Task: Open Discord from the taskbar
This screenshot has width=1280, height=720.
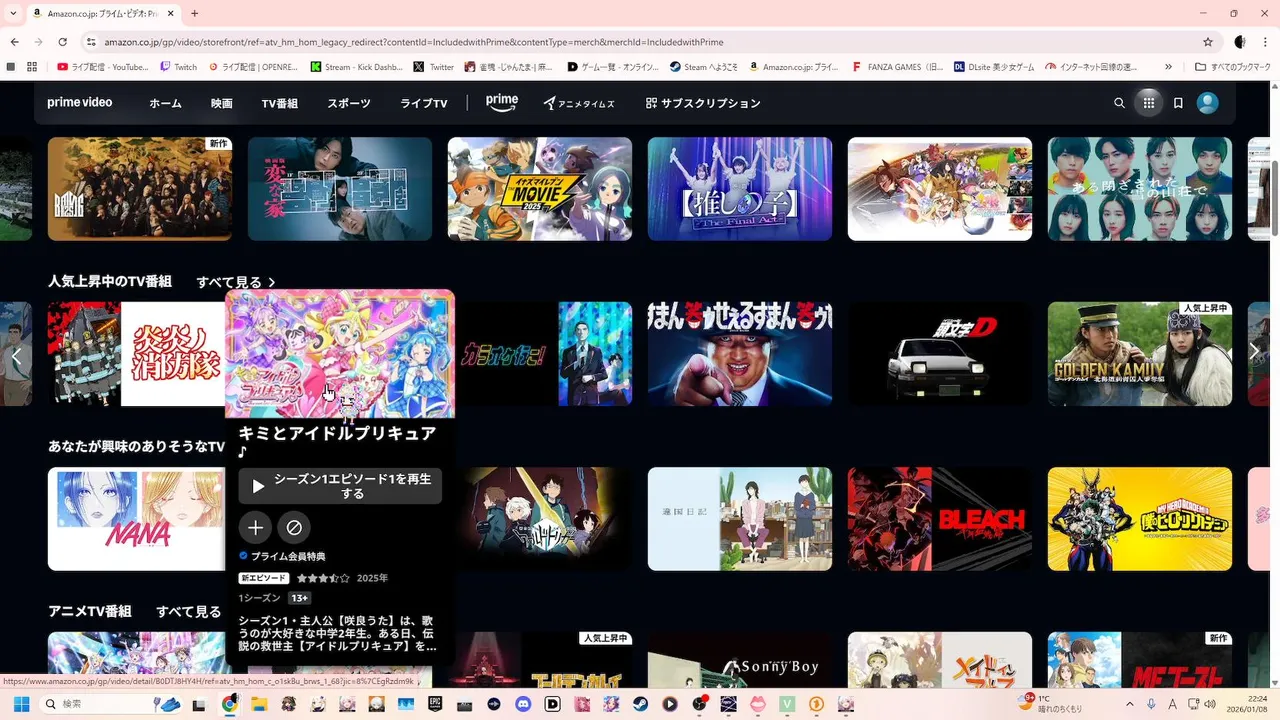Action: click(524, 704)
